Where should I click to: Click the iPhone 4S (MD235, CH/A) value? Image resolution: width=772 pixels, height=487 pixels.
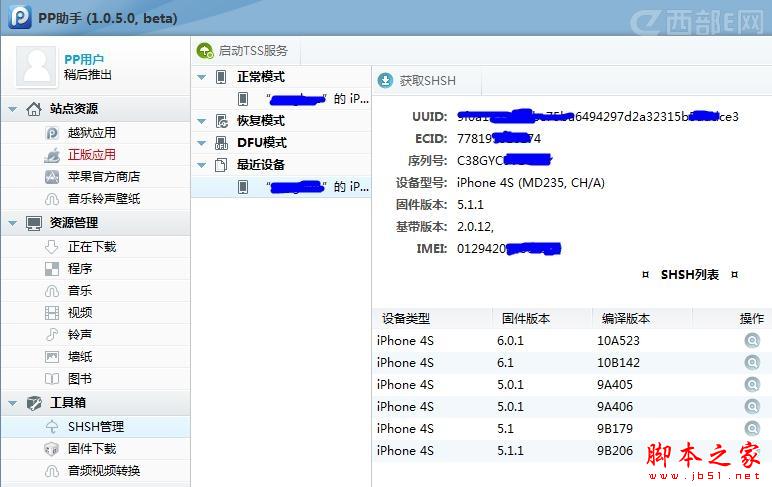(x=531, y=183)
